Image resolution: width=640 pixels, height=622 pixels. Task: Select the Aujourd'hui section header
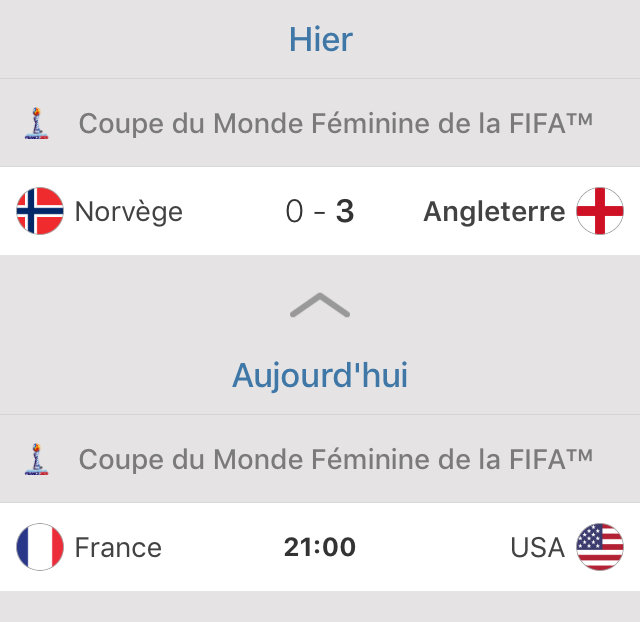tap(320, 375)
